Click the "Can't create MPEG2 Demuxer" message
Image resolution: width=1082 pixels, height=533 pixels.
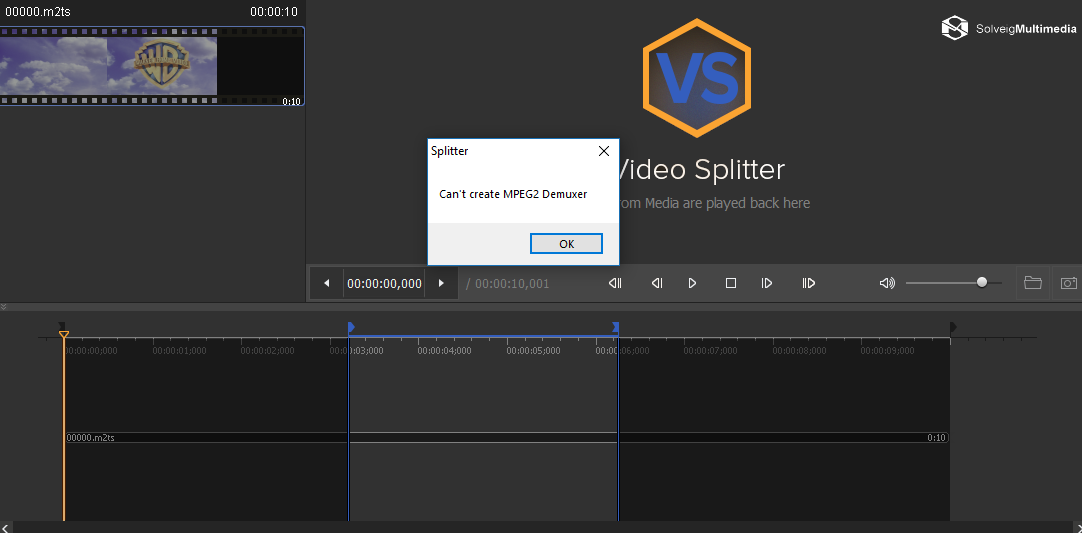point(513,194)
